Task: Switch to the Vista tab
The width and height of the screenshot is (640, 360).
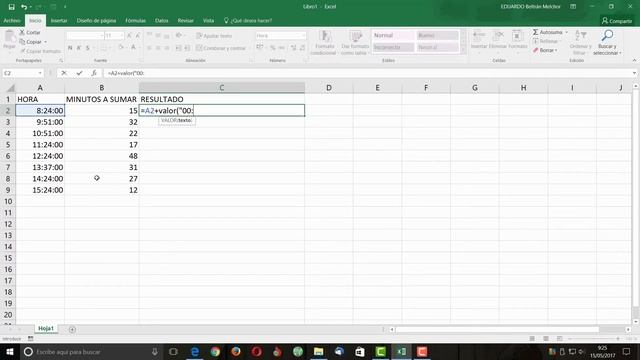Action: tap(208, 20)
